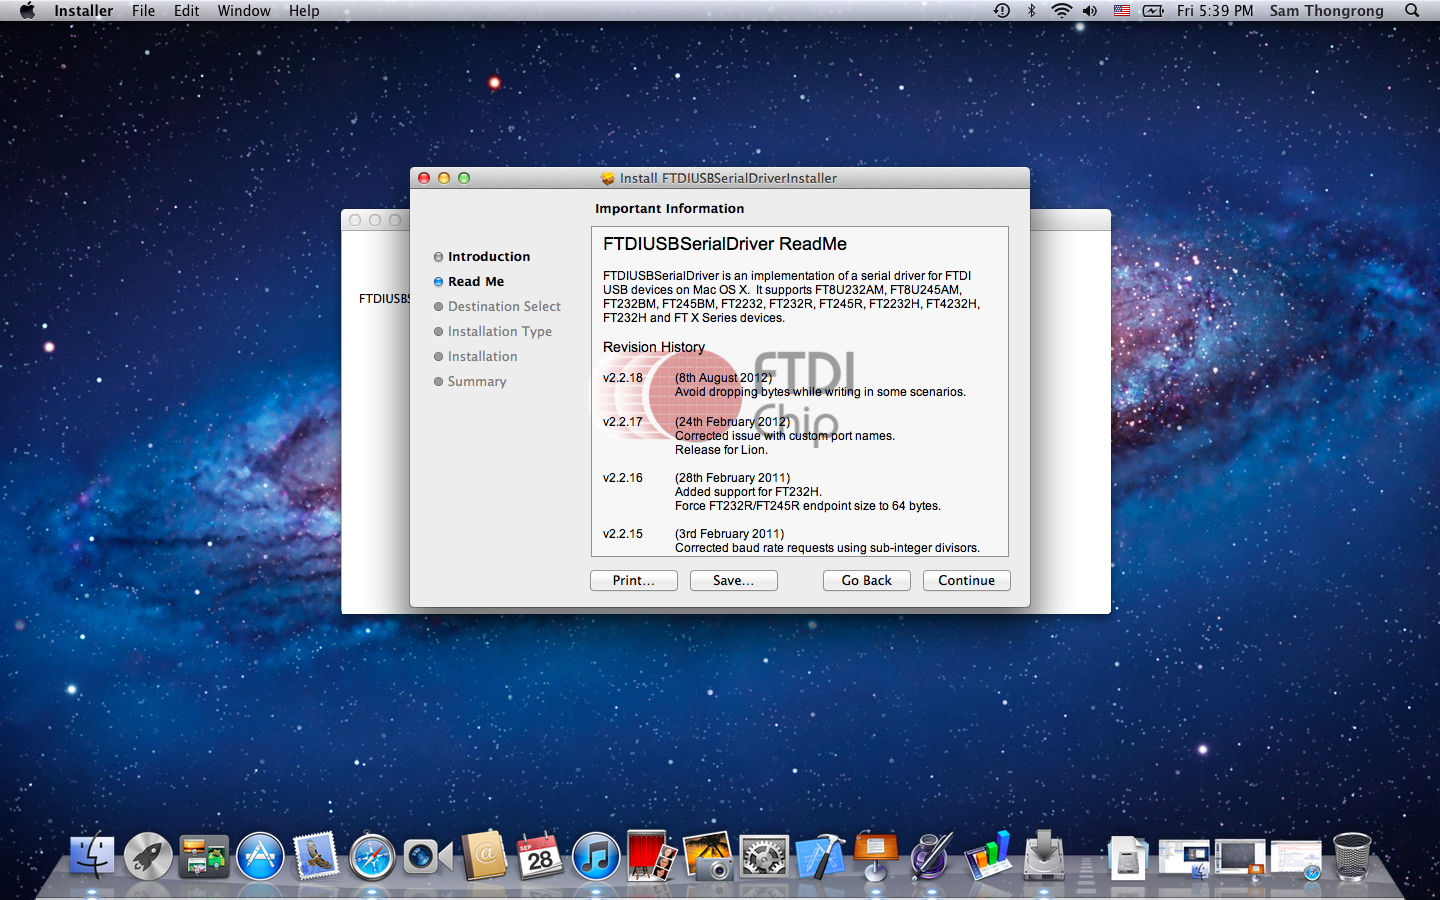The height and width of the screenshot is (900, 1440).
Task: Open Numbers bar chart icon in dock
Action: tap(988, 857)
